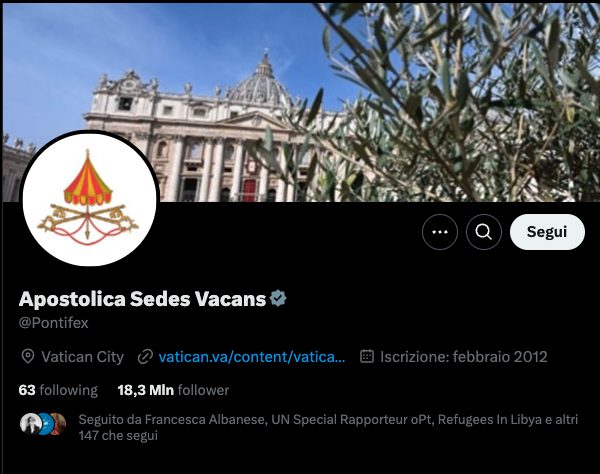Click the search magnifier icon button
The image size is (600, 474).
[x=484, y=232]
